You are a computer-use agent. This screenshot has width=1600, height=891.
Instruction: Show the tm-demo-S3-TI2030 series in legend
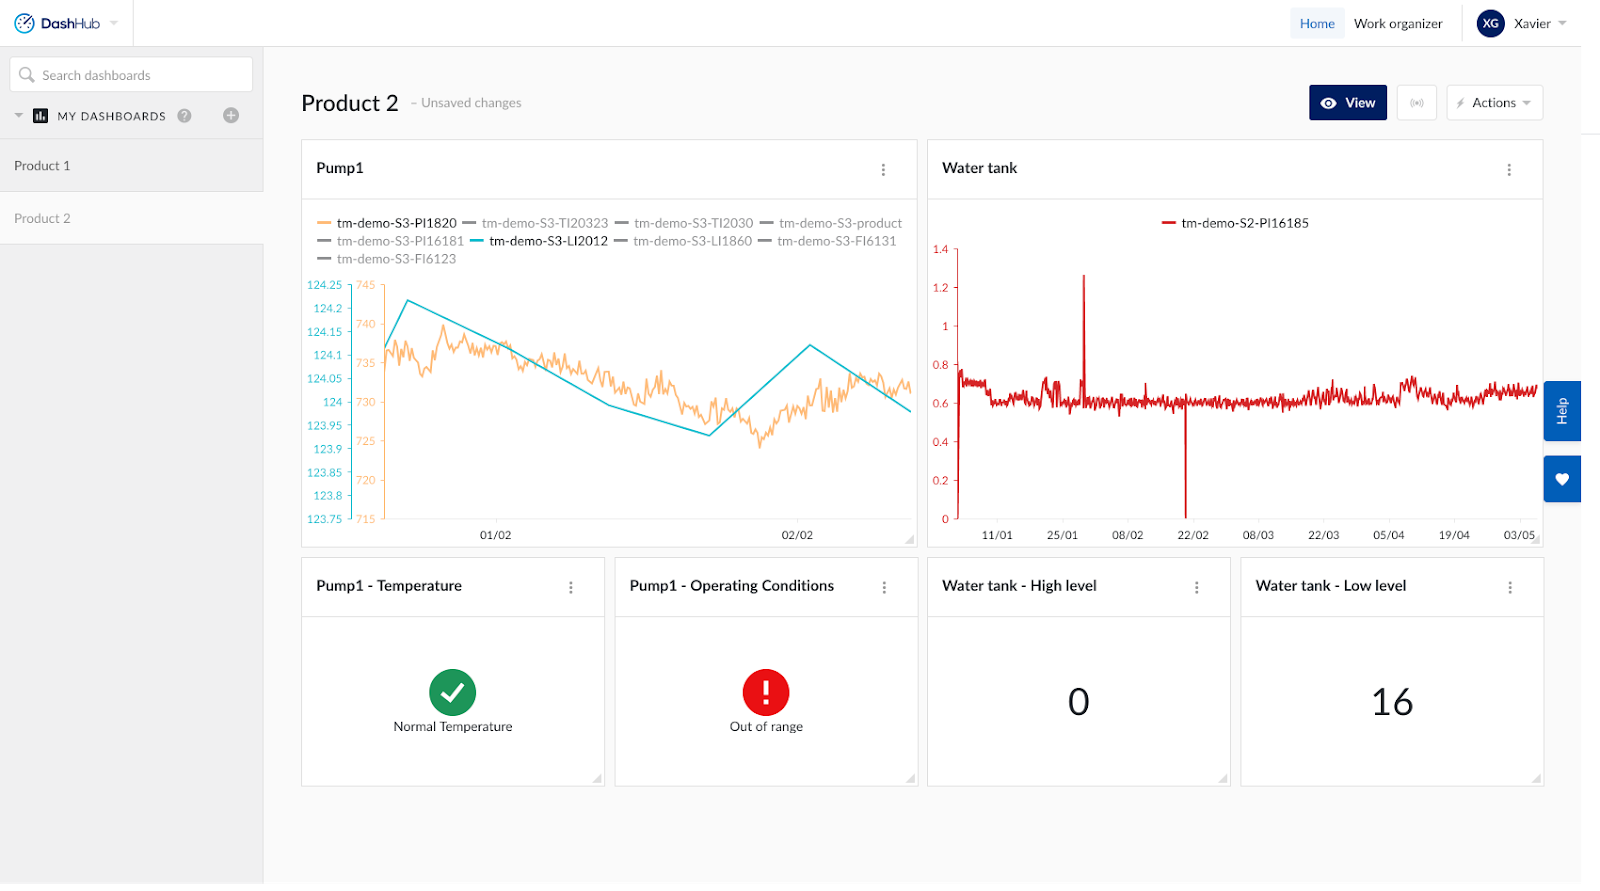[684, 223]
